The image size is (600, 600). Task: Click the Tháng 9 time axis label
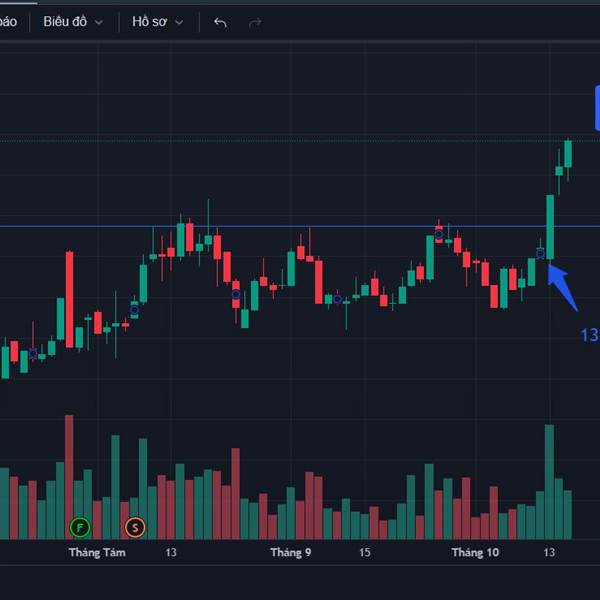(291, 553)
